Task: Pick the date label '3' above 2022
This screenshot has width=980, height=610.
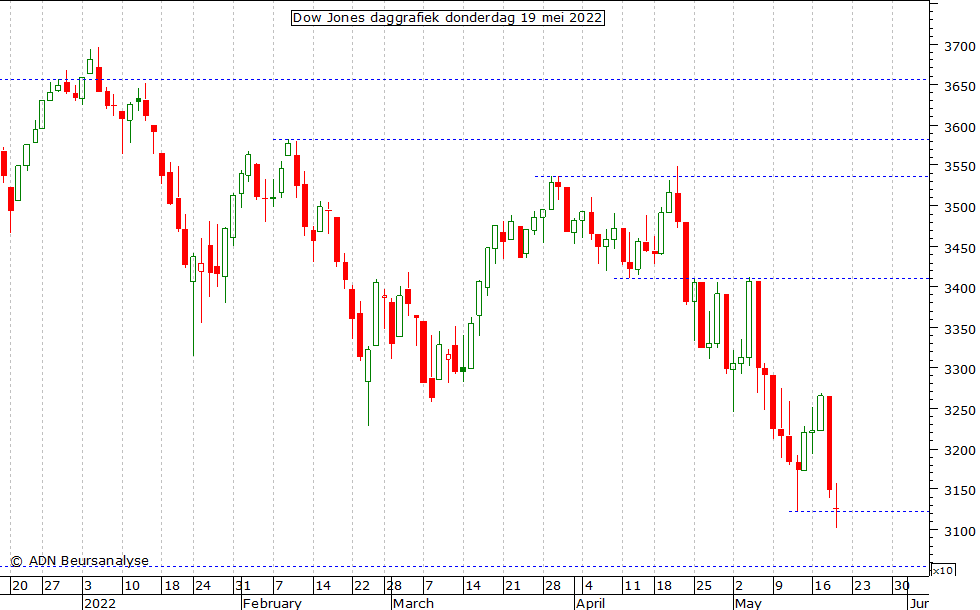Action: coord(88,586)
